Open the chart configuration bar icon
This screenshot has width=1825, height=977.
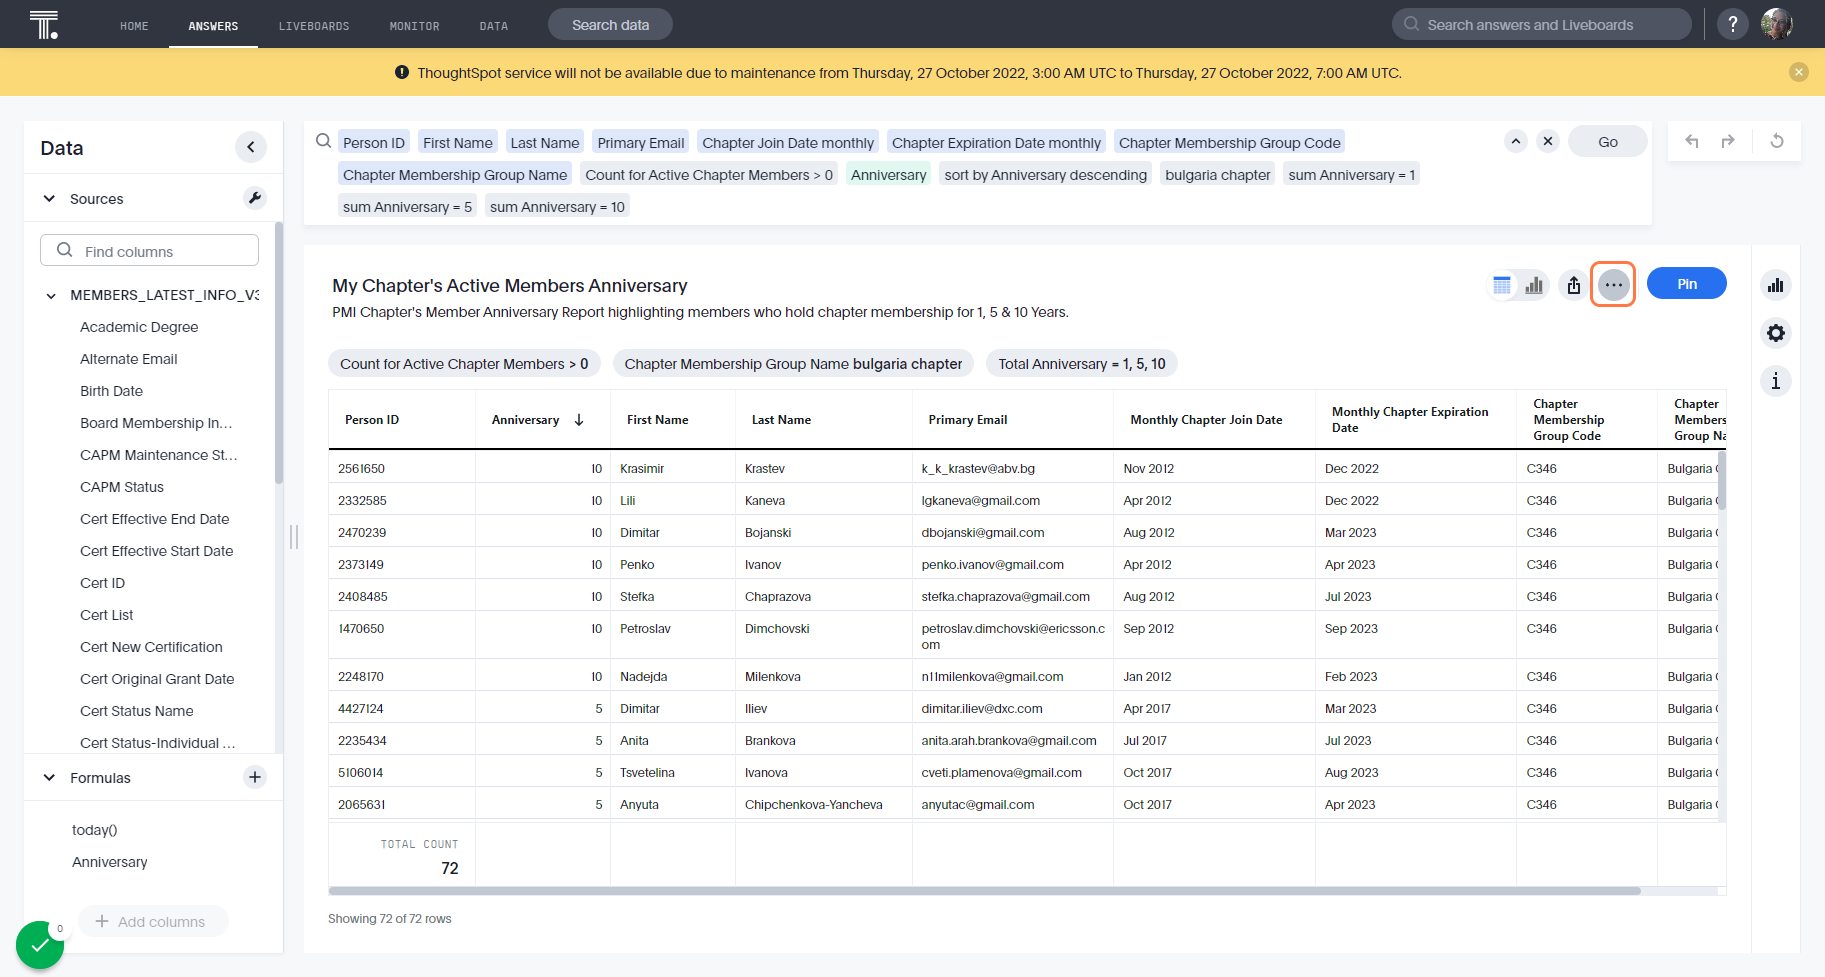[x=1776, y=285]
